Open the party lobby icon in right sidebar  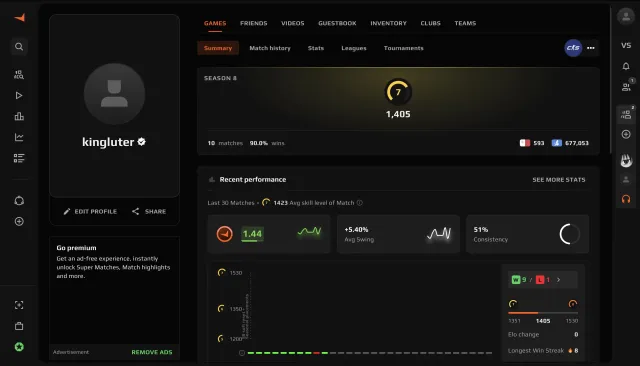pyautogui.click(x=627, y=114)
